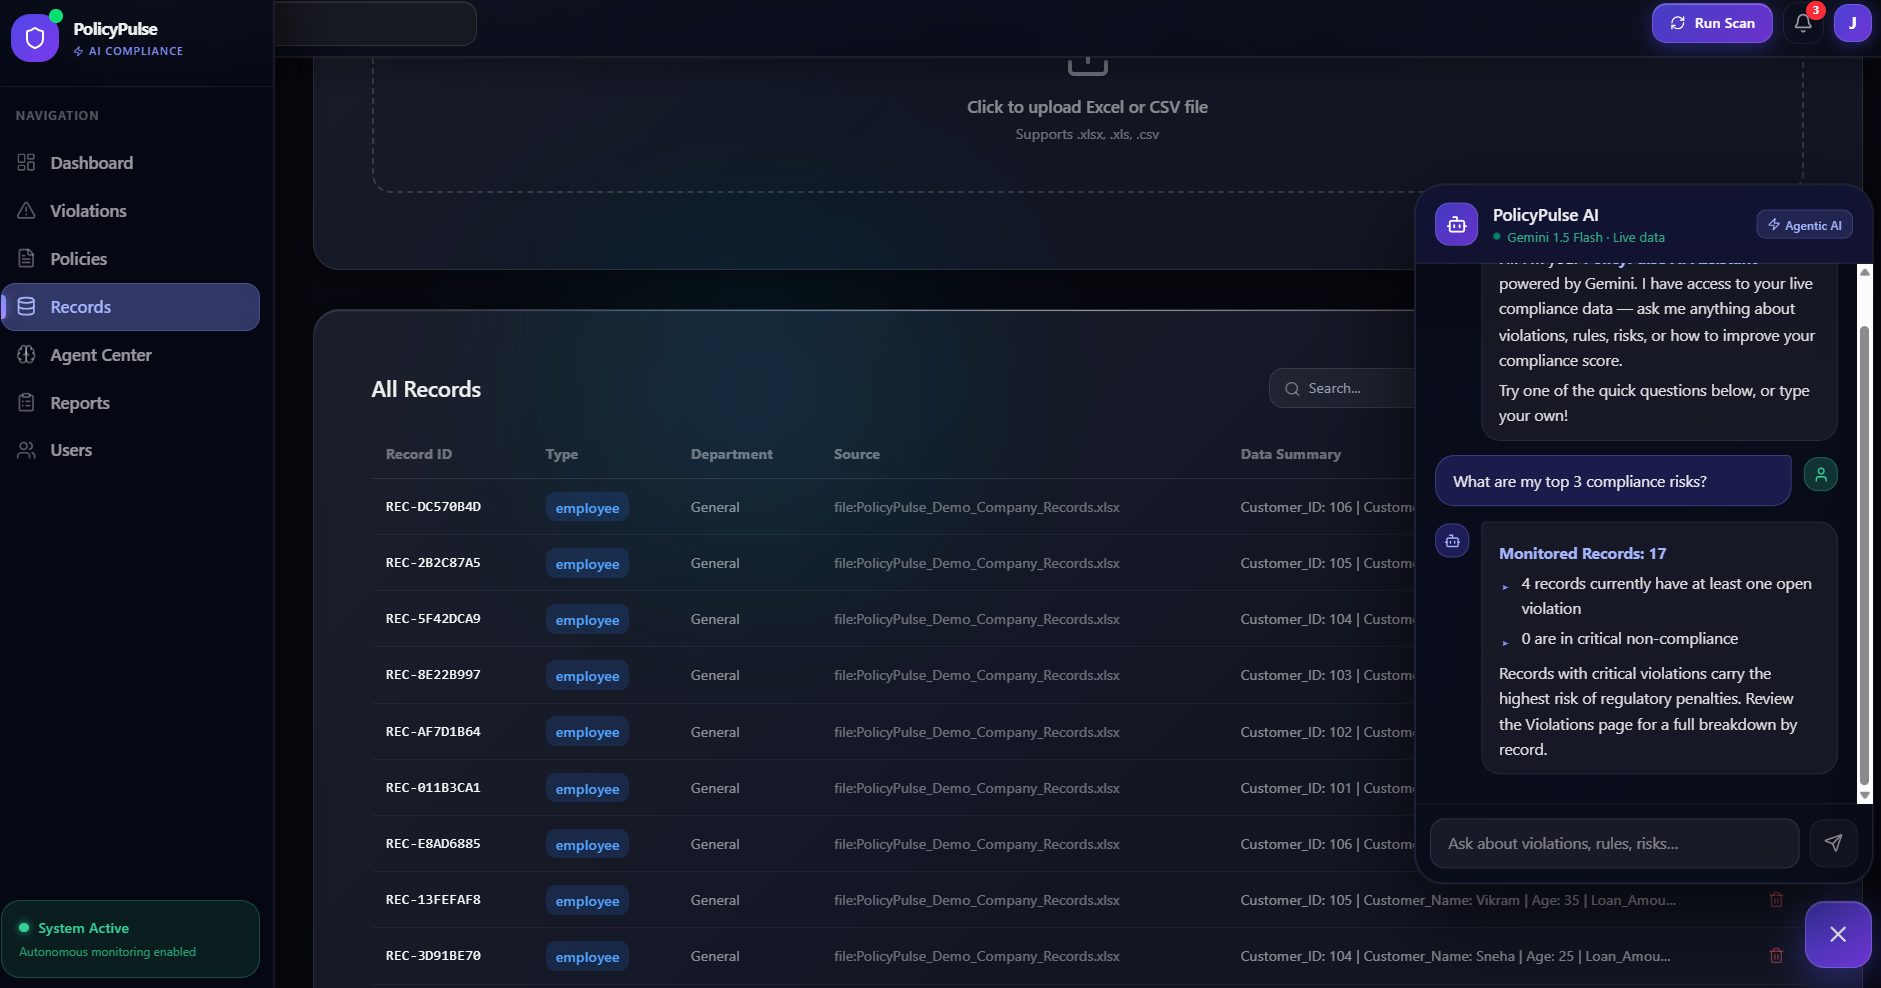Click the top-left blank search bar

coord(375,23)
